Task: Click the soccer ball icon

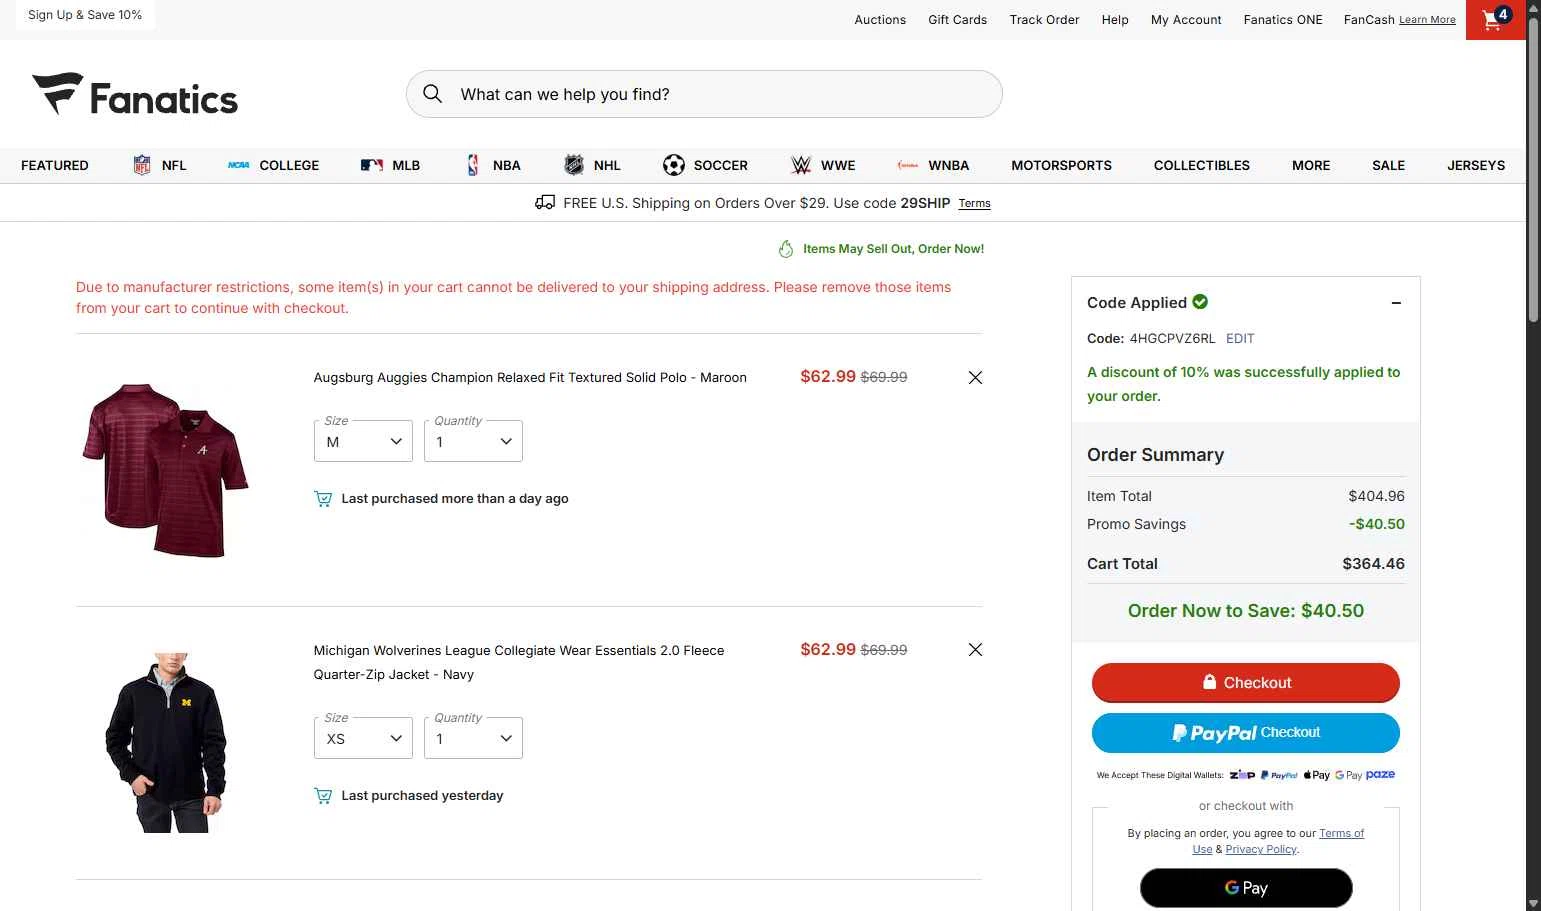Action: (674, 165)
